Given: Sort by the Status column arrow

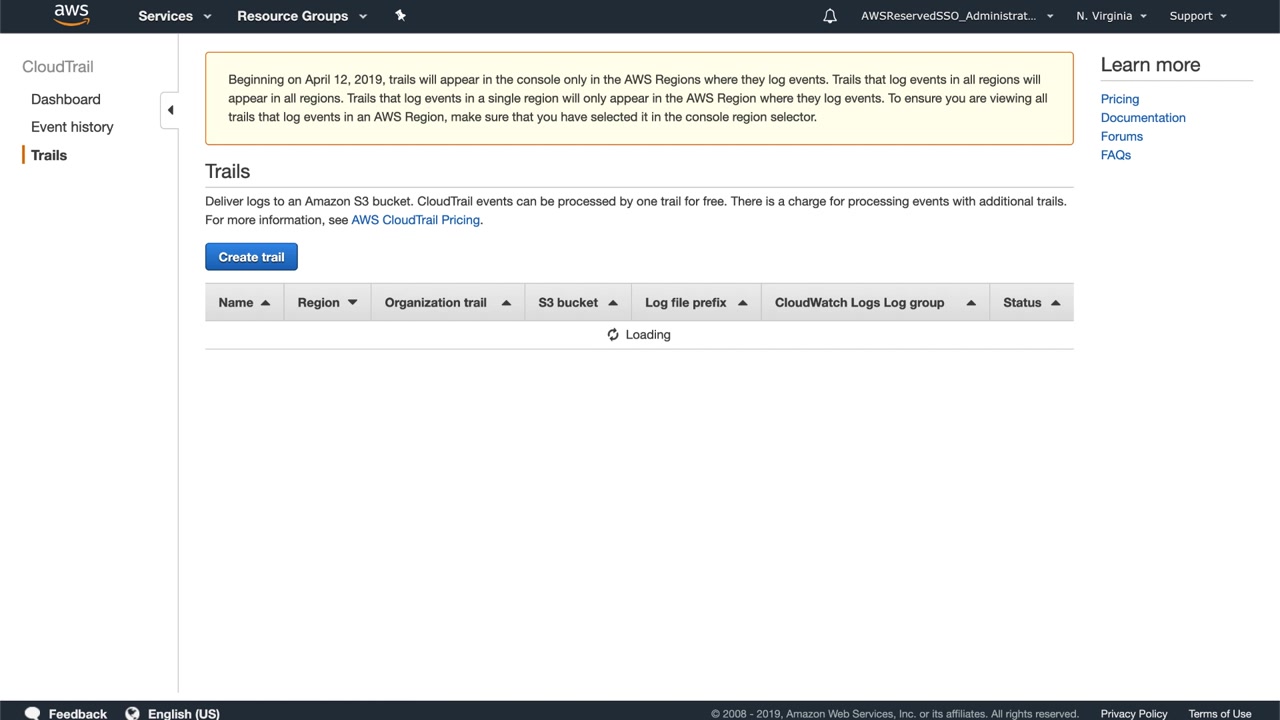Looking at the screenshot, I should (1055, 303).
